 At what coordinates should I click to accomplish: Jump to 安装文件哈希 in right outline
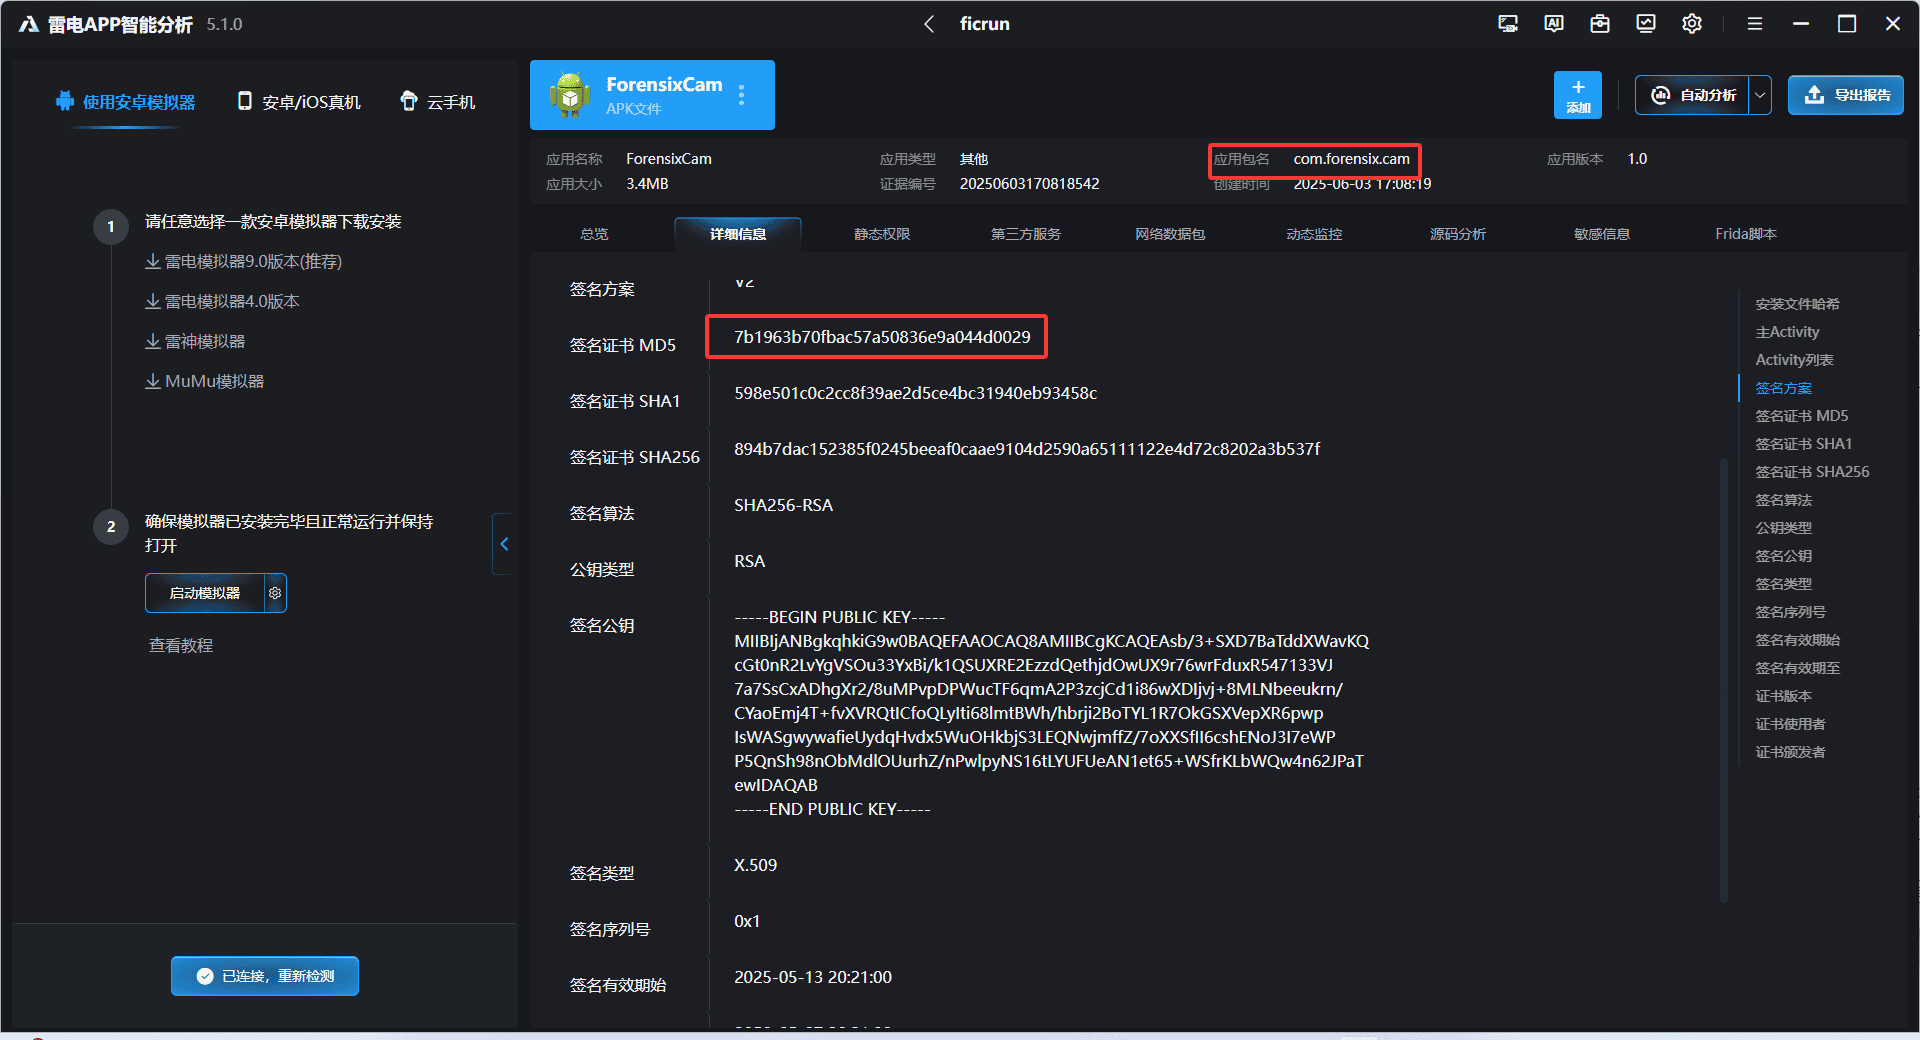[x=1797, y=304]
